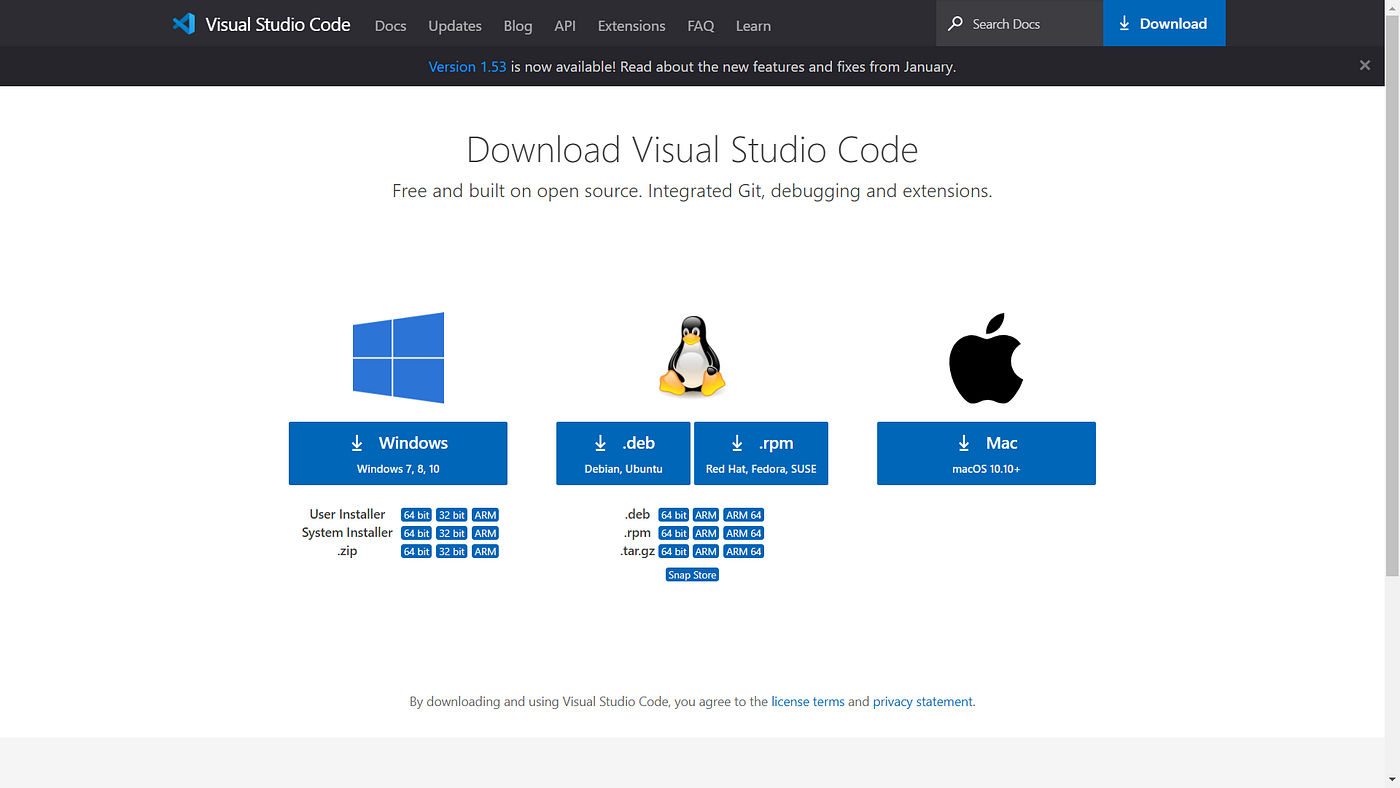
Task: Click the magnifier icon in Search Docs
Action: [x=954, y=23]
